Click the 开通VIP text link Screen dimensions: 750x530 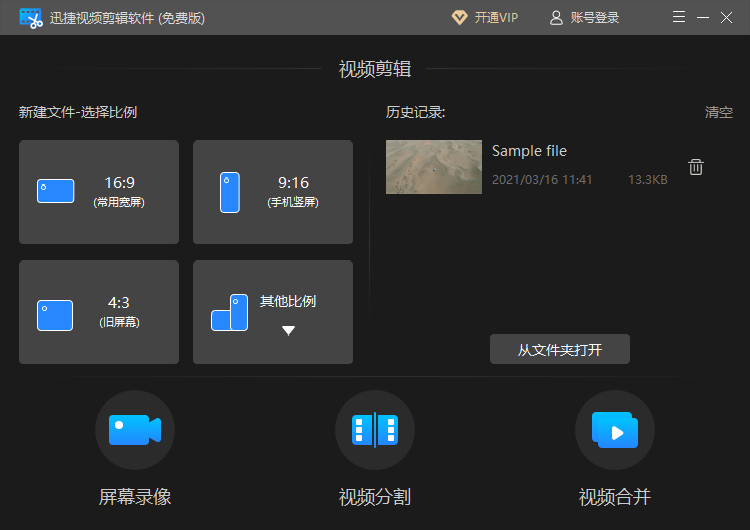(x=497, y=18)
